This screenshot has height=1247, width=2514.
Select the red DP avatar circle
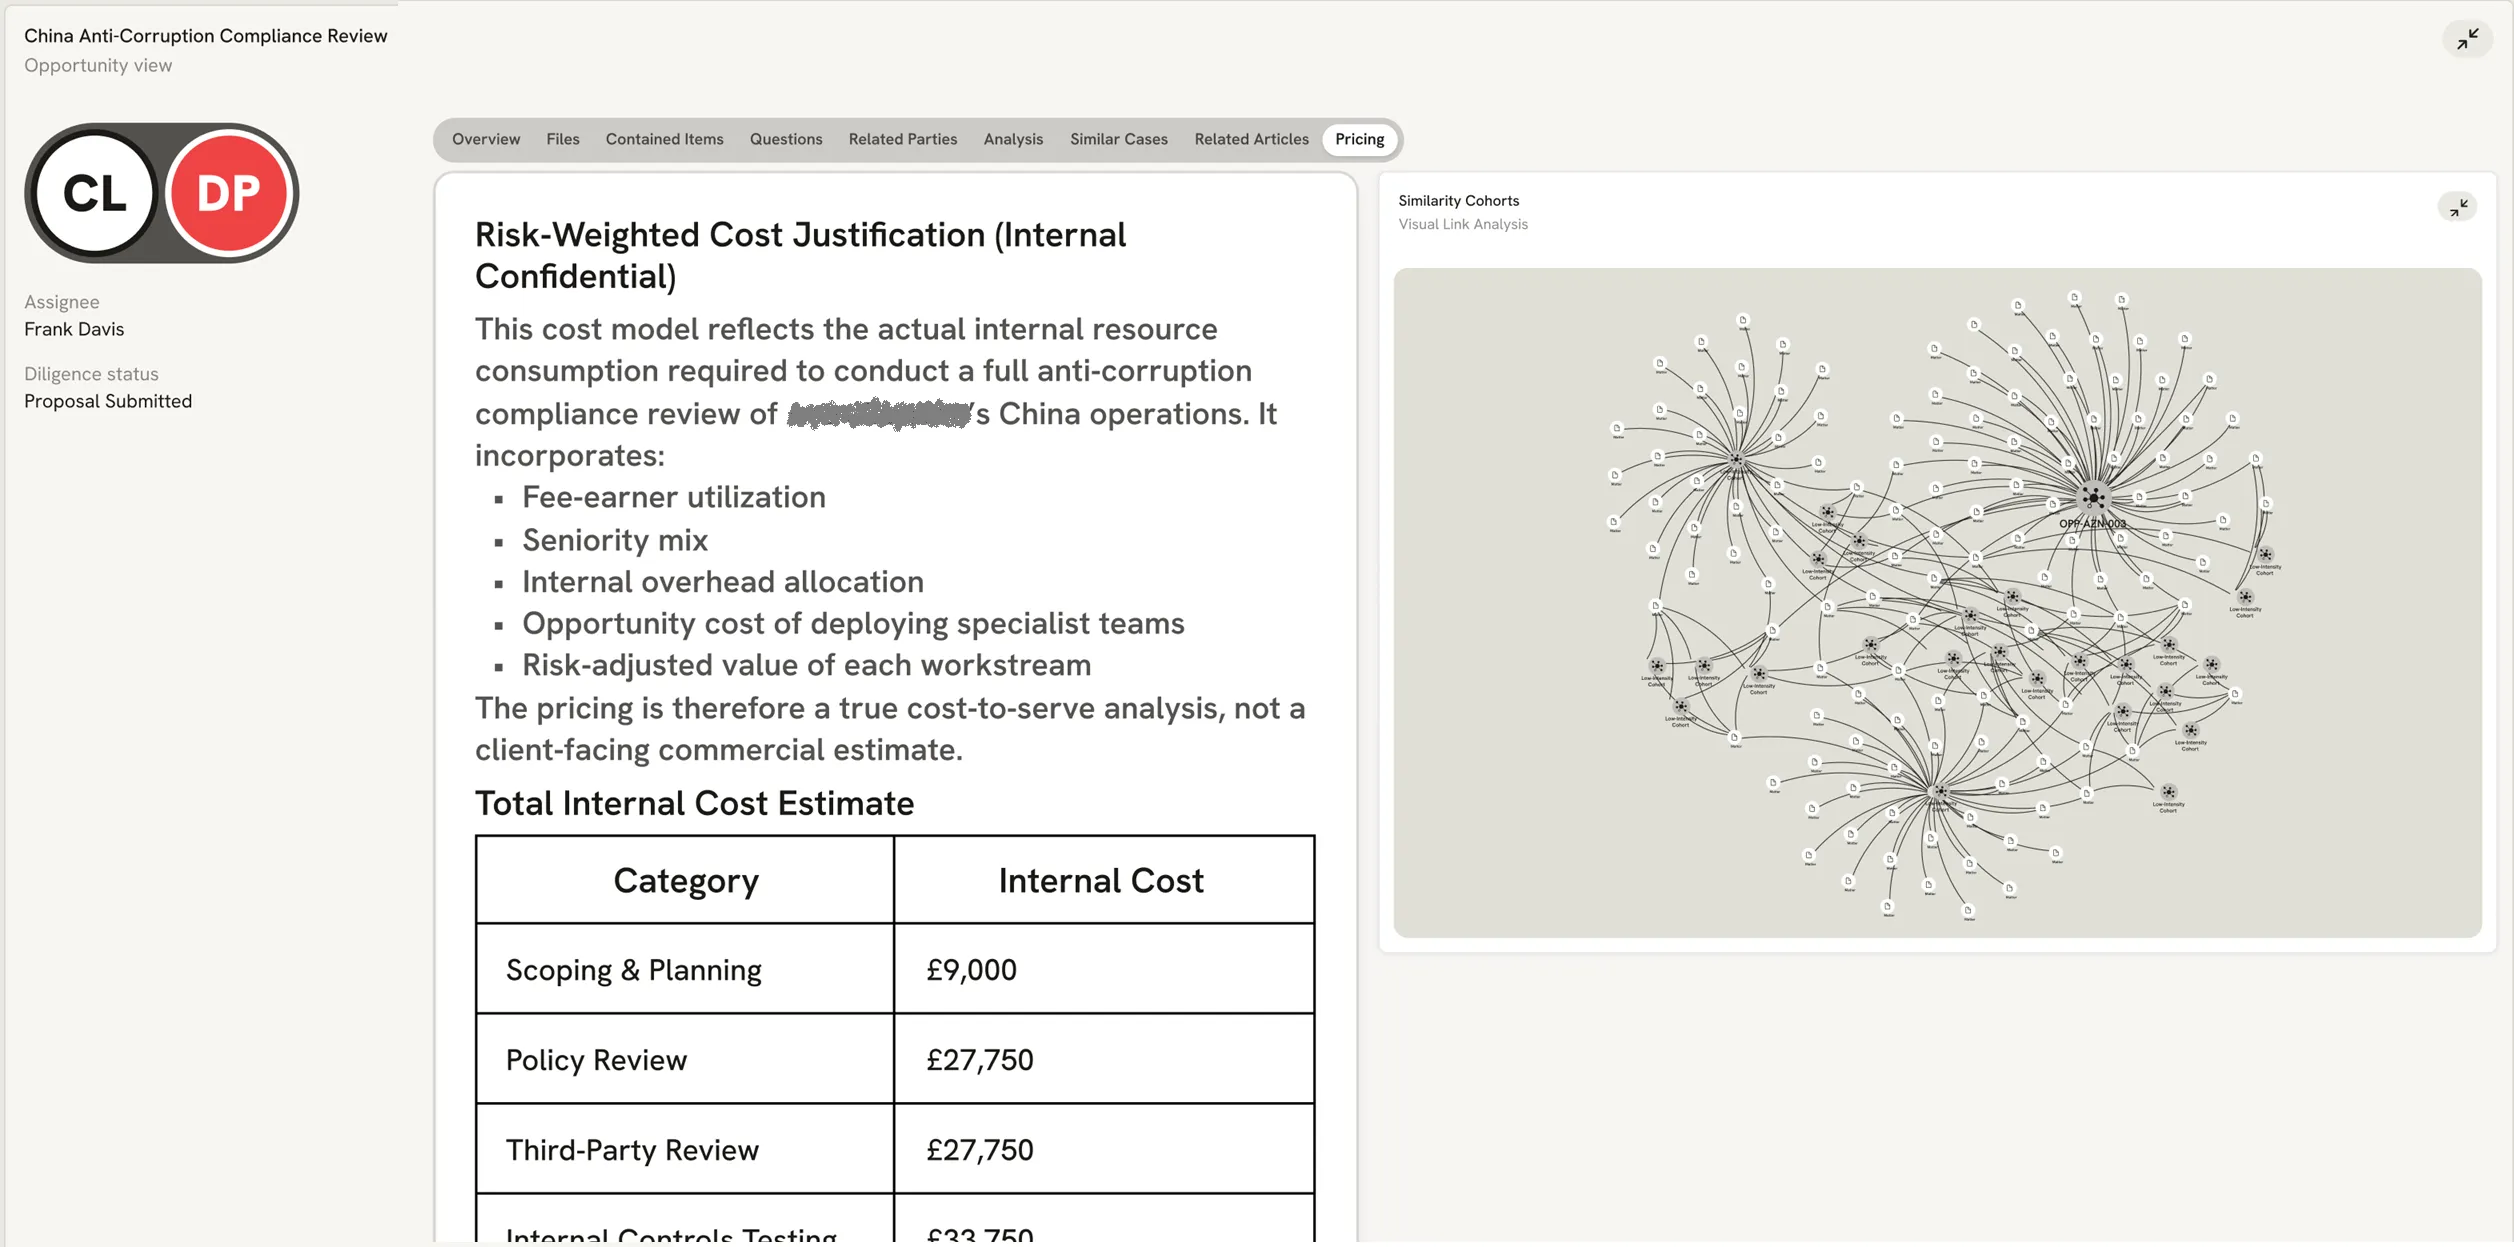pyautogui.click(x=229, y=193)
